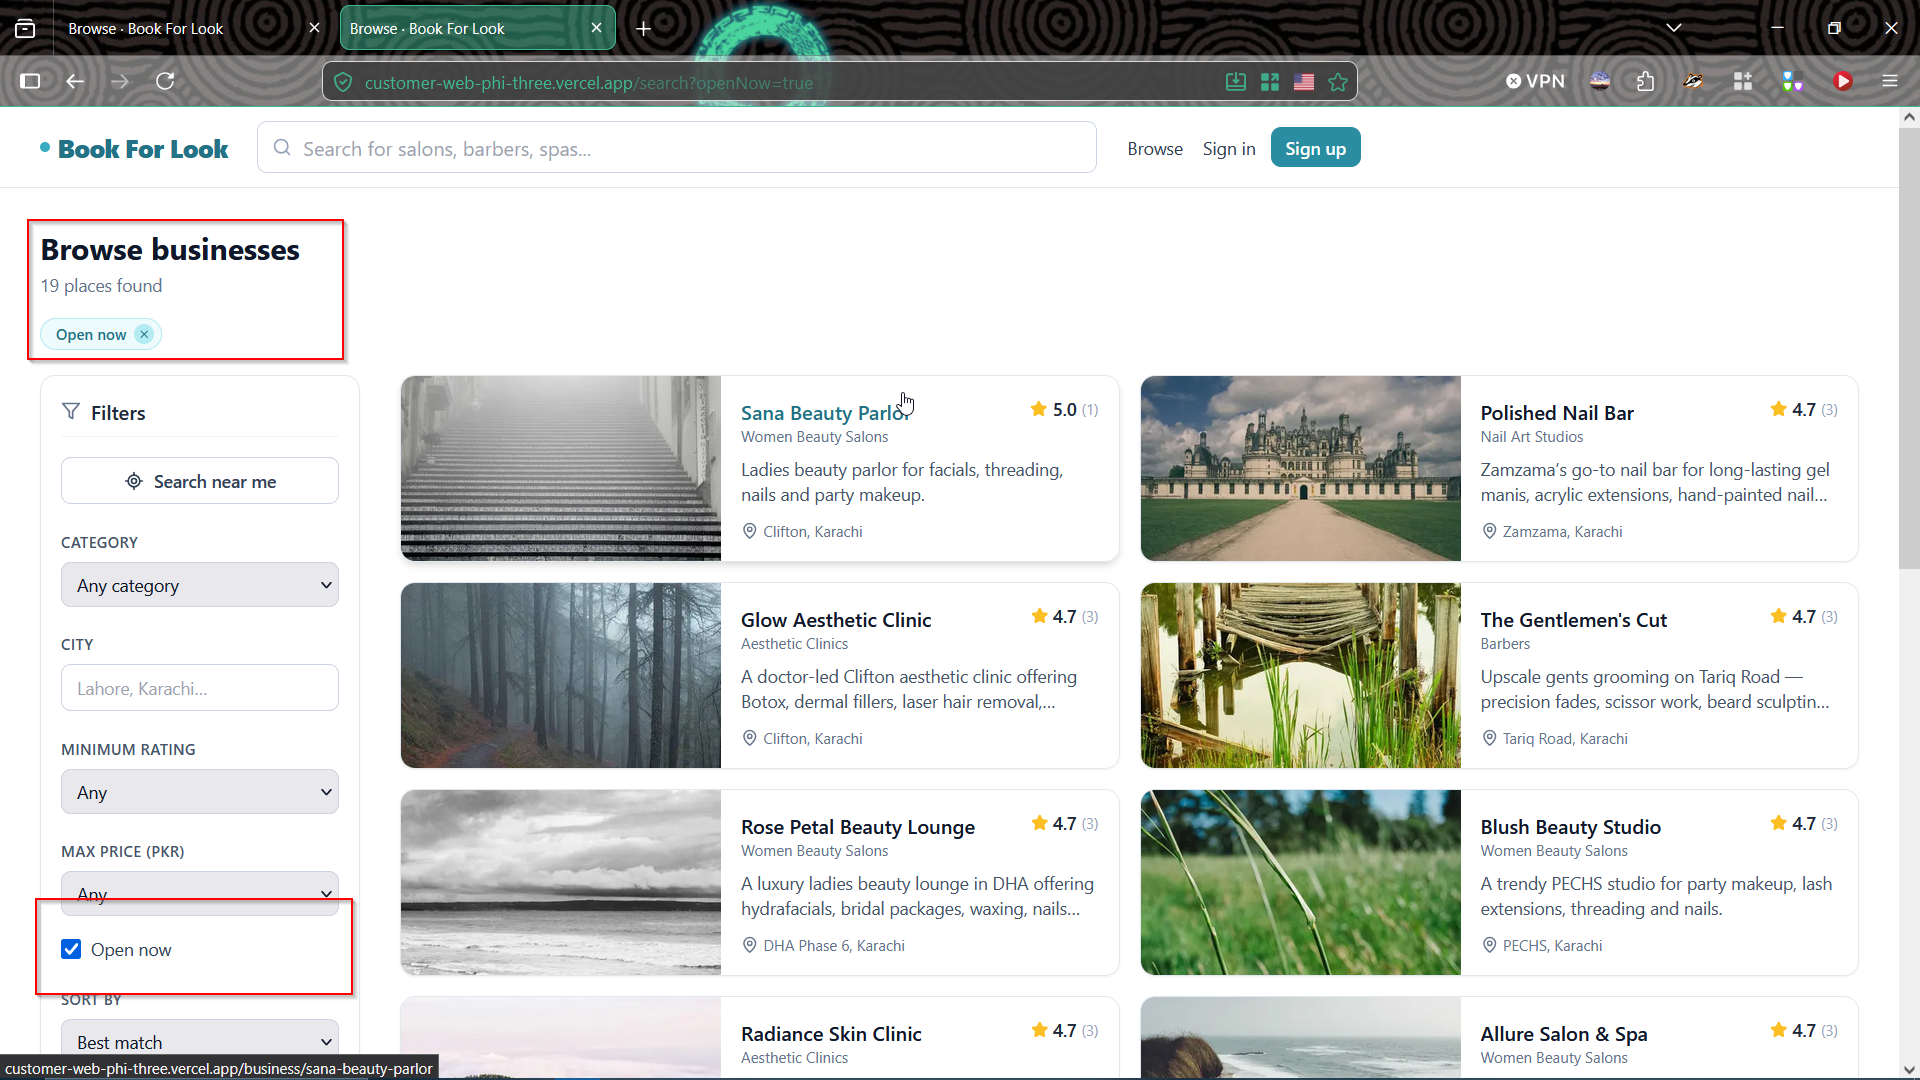Go back to previous page
This screenshot has height=1080, width=1920.
coord(75,81)
